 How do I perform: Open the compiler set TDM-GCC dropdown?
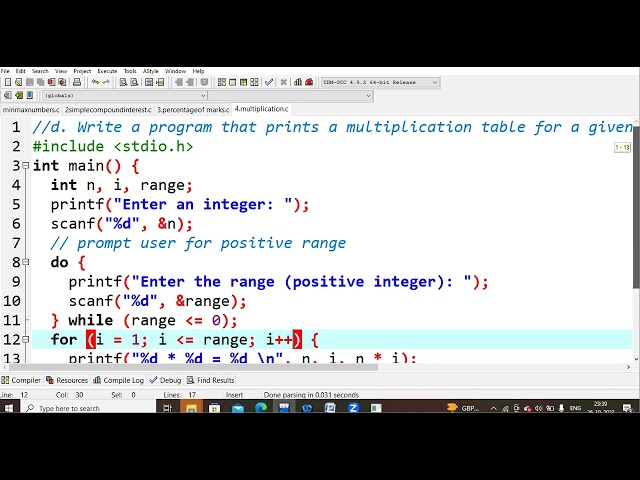(x=380, y=82)
